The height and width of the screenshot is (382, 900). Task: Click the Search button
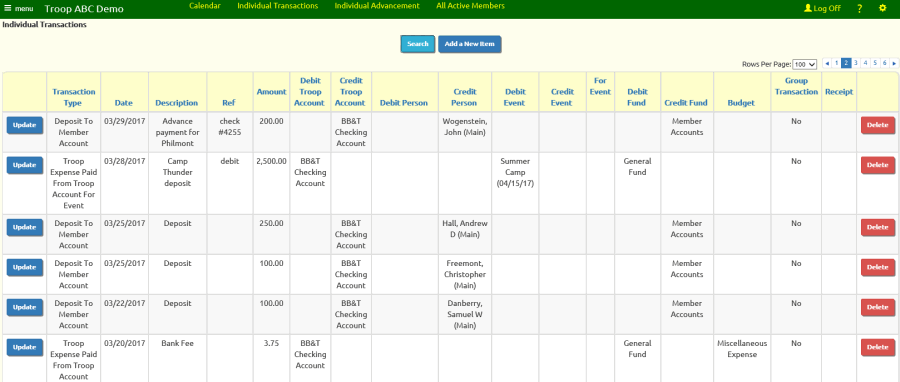tap(418, 44)
